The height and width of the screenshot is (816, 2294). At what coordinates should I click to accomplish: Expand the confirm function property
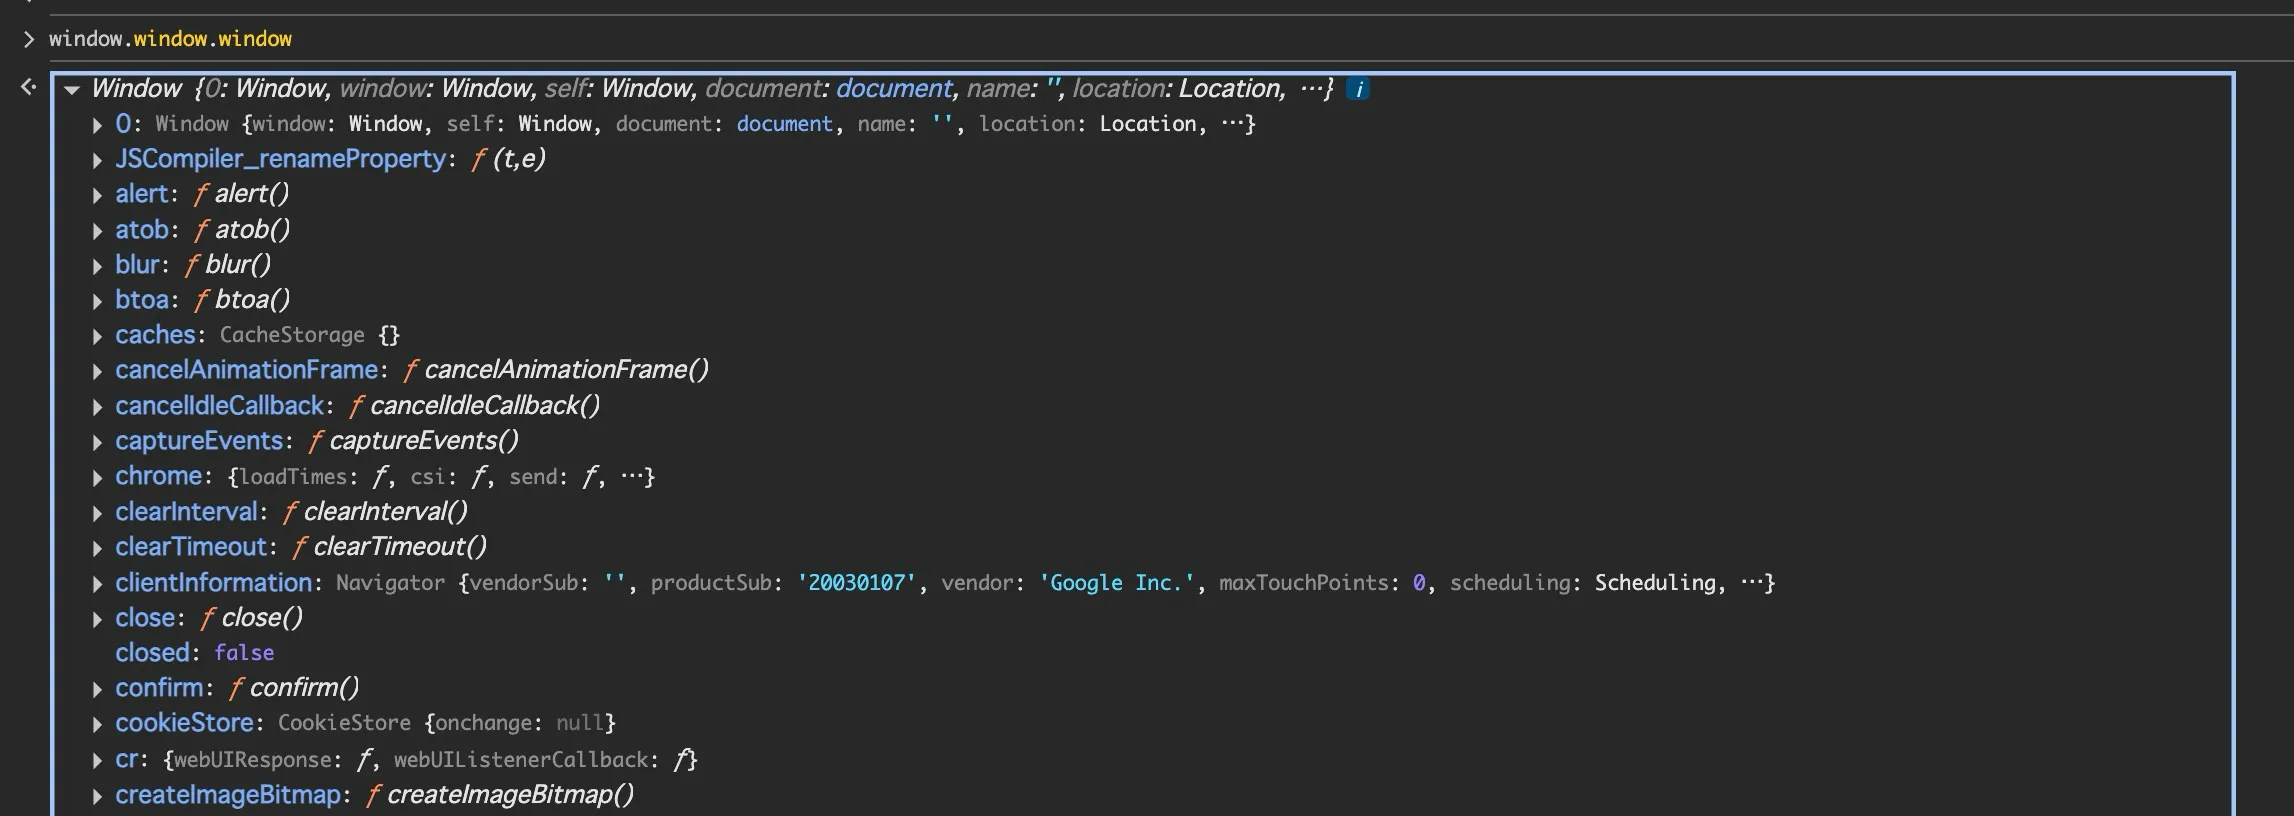click(97, 689)
